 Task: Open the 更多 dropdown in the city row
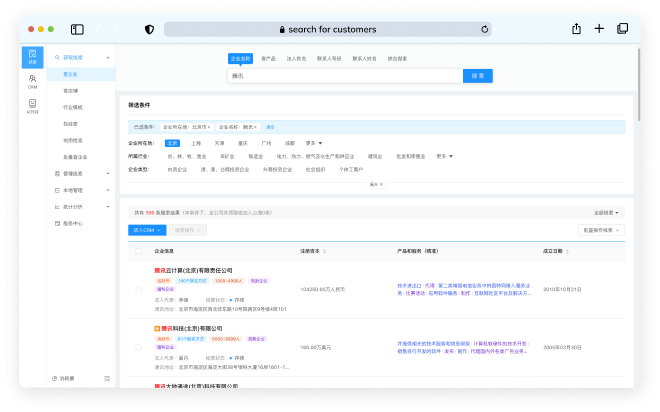(314, 143)
